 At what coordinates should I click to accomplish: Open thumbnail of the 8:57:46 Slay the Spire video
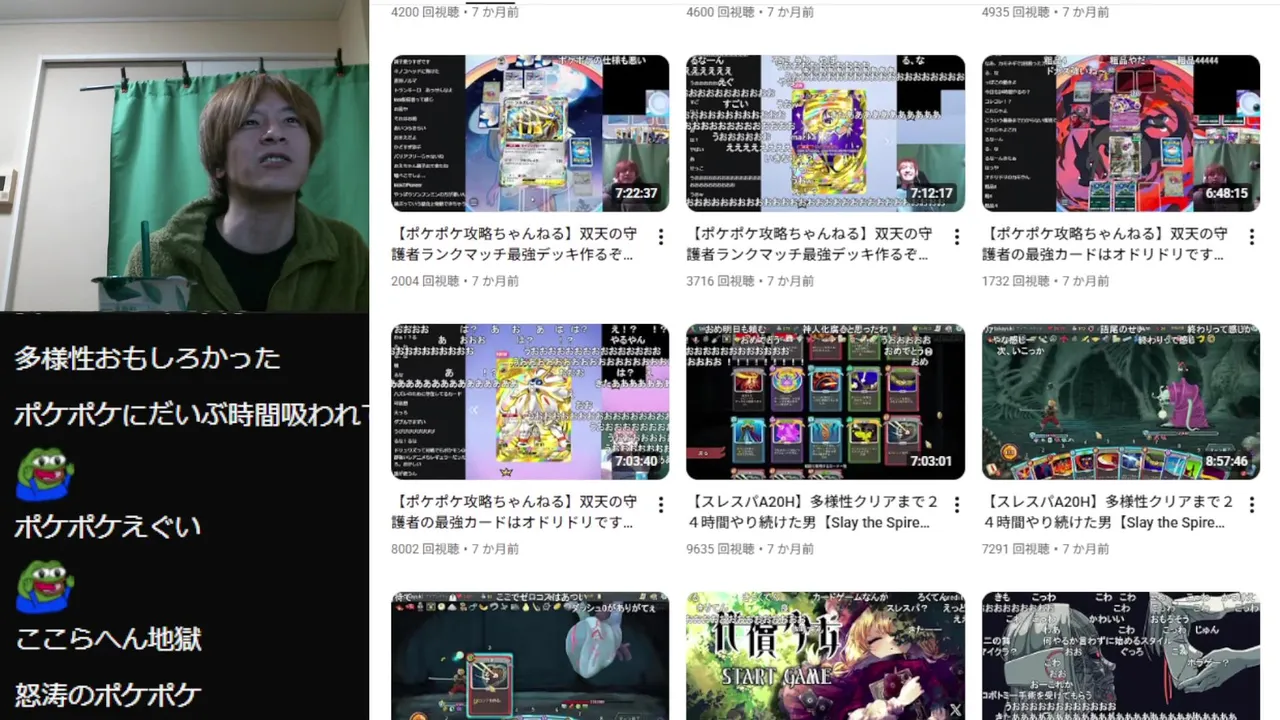click(x=1121, y=401)
